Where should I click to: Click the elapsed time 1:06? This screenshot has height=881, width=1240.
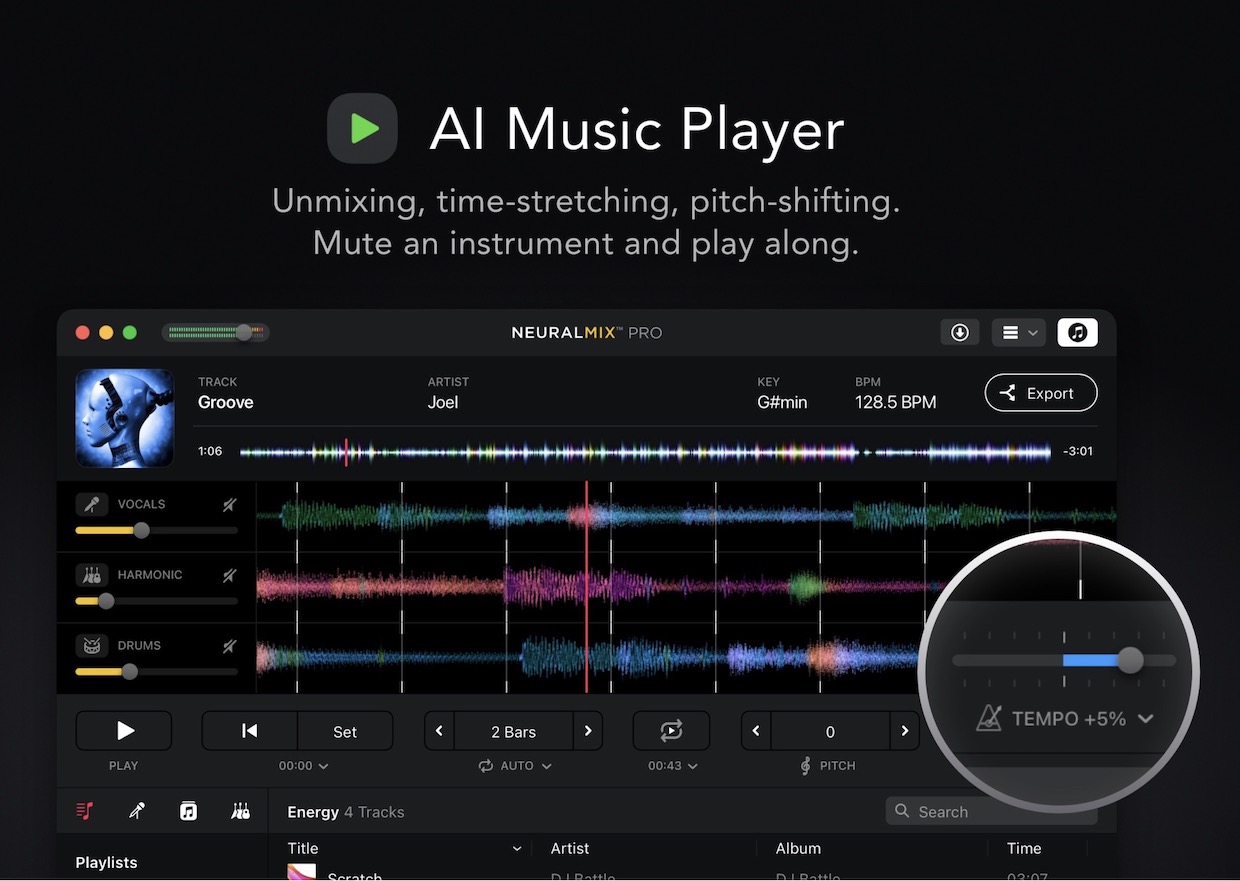coord(210,451)
